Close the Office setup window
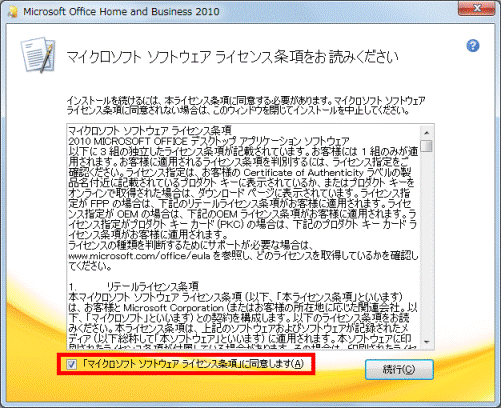Screen dimensions: 501x408 click(477, 8)
